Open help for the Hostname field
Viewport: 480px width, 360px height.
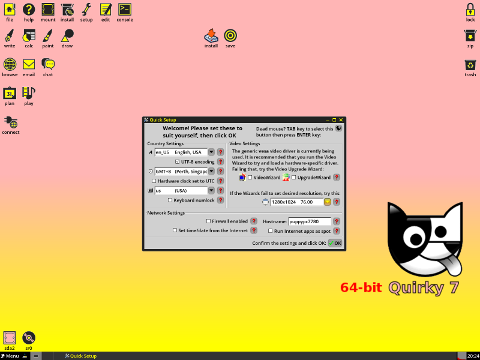(337, 221)
